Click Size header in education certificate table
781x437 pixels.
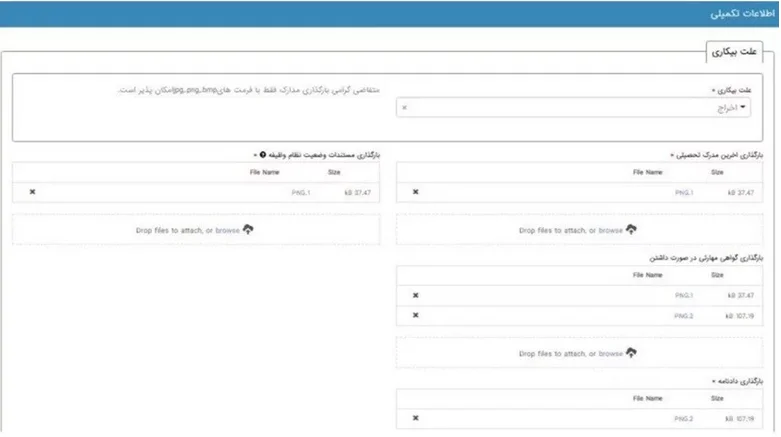pyautogui.click(x=717, y=172)
